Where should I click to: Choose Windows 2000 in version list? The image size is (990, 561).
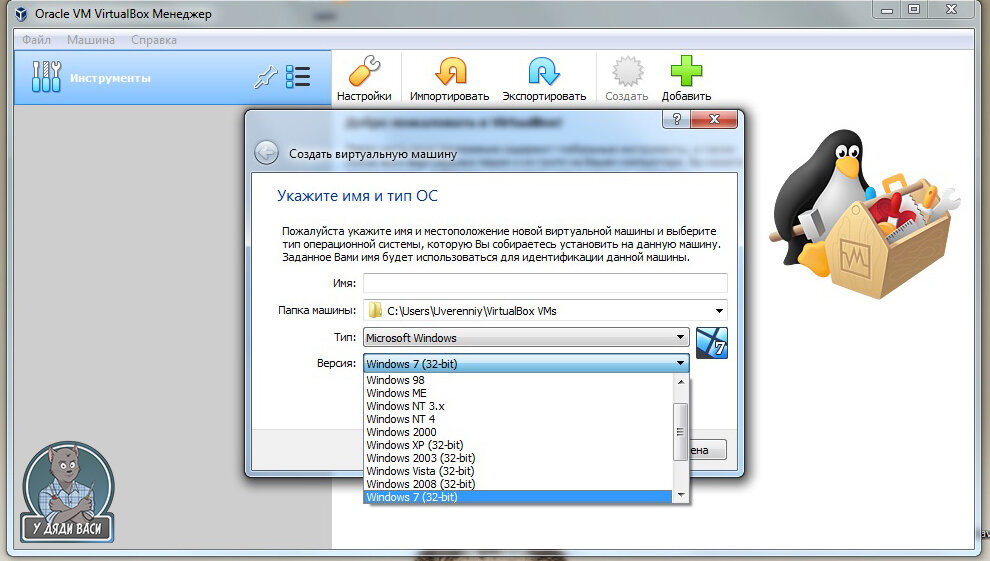point(518,432)
